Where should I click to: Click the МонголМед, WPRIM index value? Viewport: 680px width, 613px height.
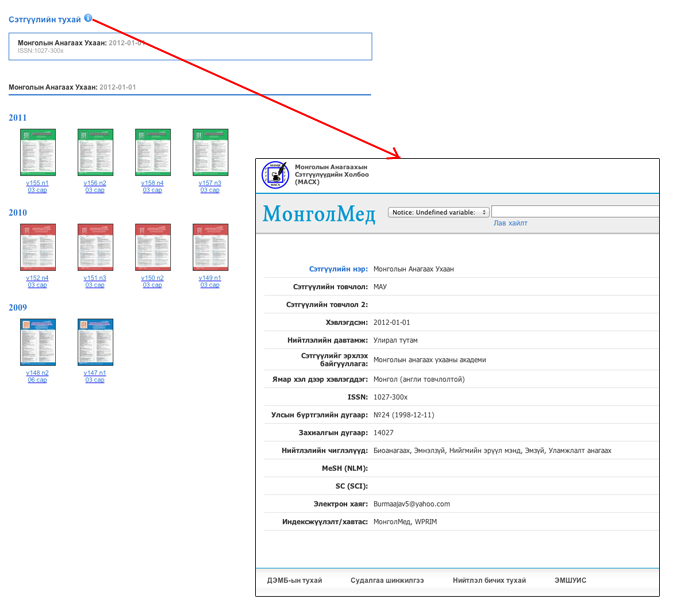(405, 522)
